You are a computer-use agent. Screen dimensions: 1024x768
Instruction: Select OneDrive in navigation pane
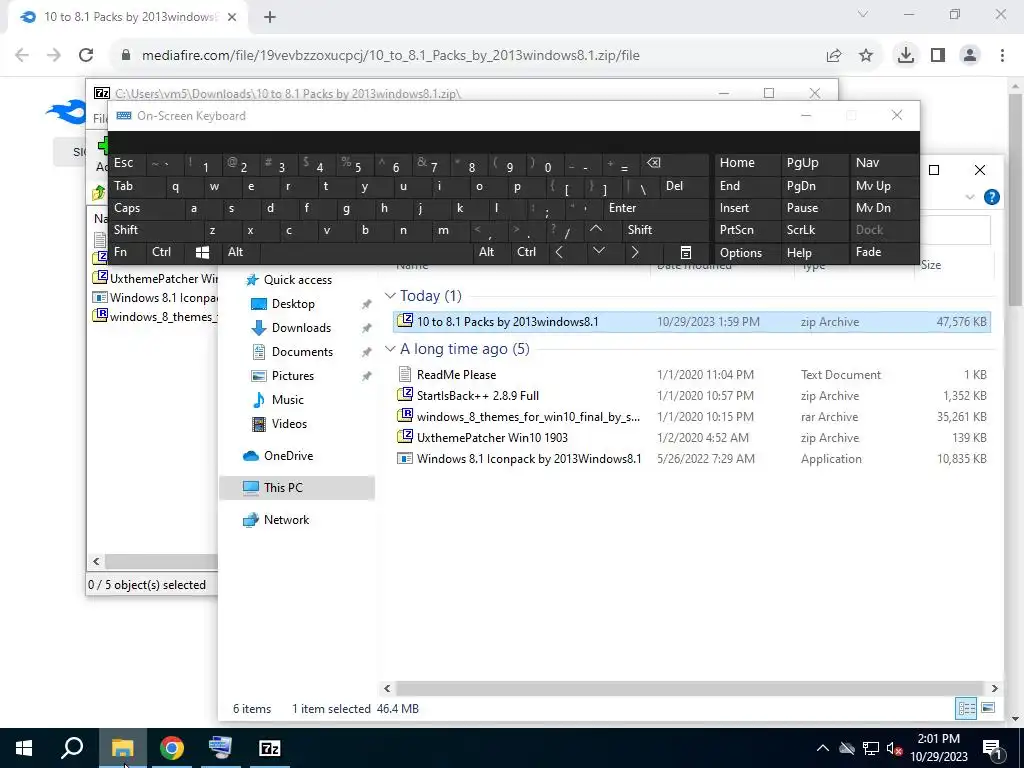pyautogui.click(x=288, y=456)
